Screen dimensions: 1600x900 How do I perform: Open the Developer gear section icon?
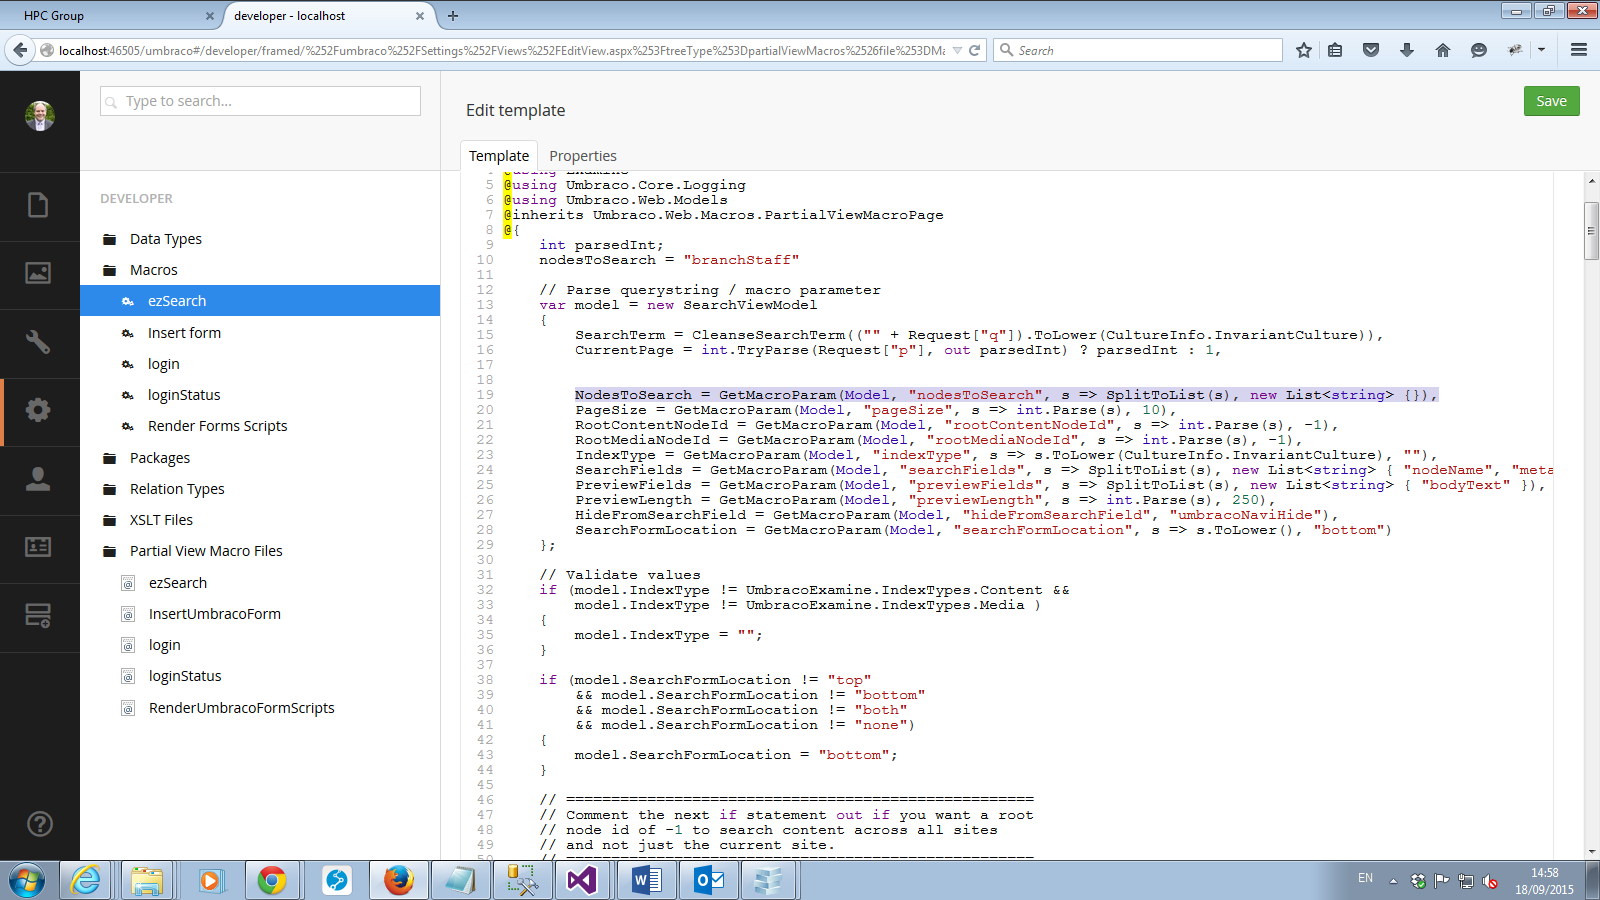[38, 409]
